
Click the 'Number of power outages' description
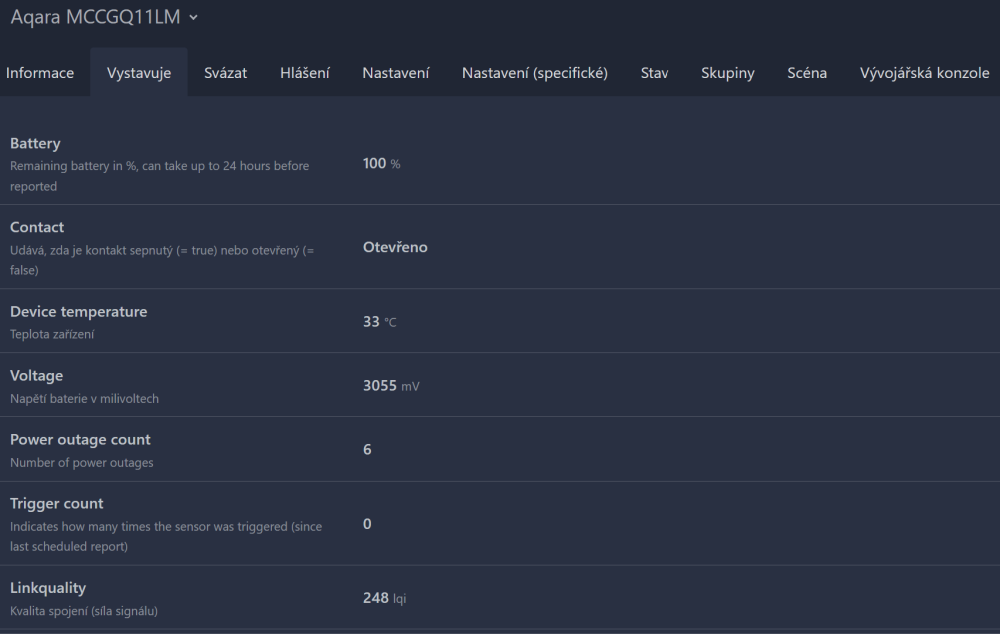[x=82, y=462]
